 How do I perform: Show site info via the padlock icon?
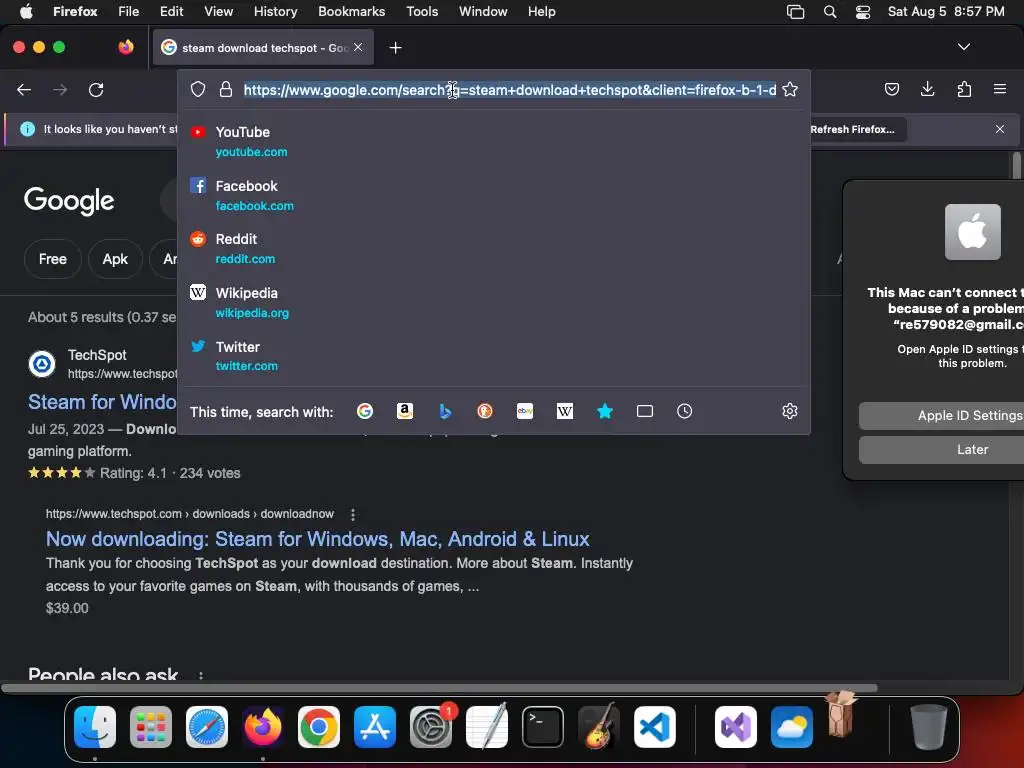226,89
